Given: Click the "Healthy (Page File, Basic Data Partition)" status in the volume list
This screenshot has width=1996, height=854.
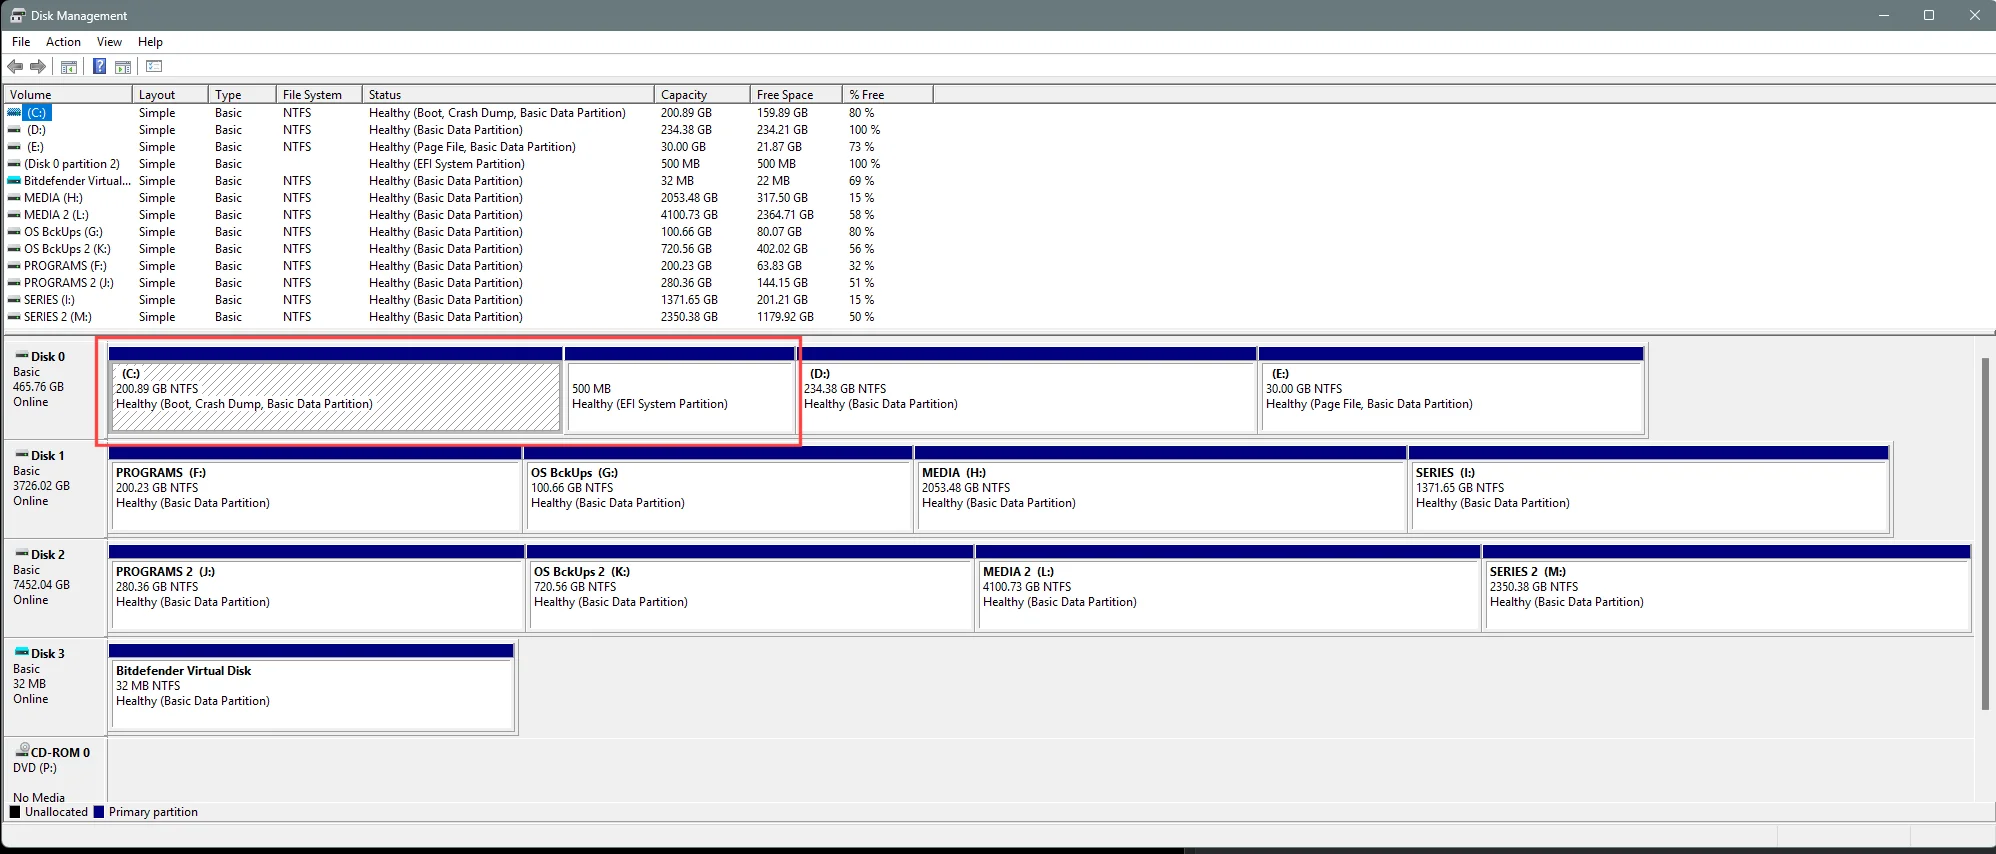Looking at the screenshot, I should coord(472,147).
